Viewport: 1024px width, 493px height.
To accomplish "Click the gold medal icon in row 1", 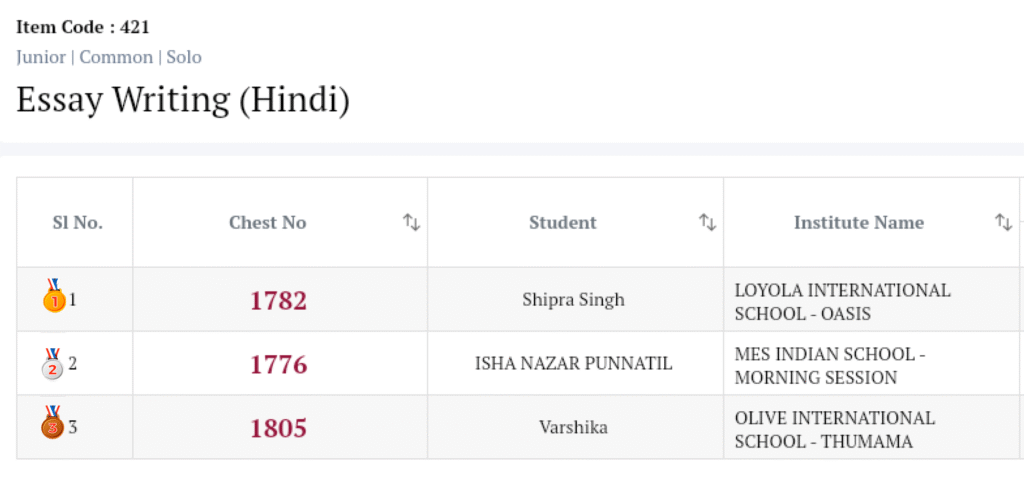I will click(x=53, y=296).
